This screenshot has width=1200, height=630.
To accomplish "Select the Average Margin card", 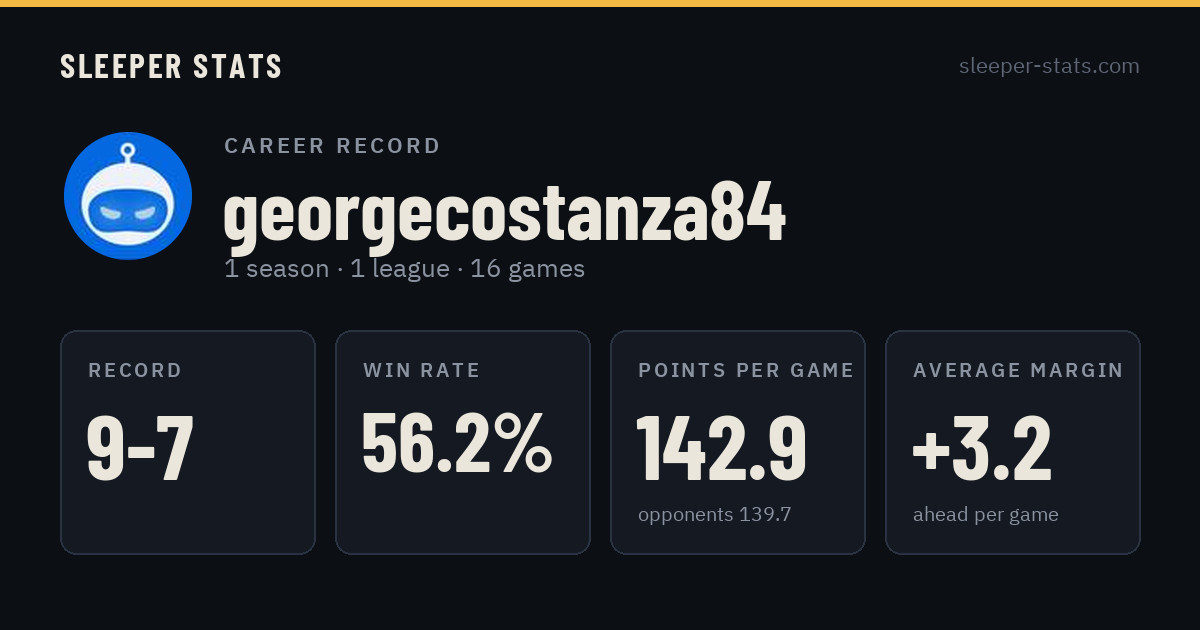I will [1013, 442].
